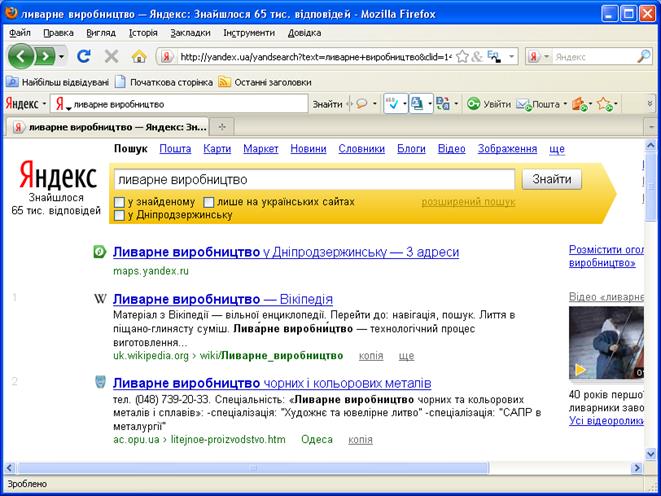Viewport: 661px width, 496px height.
Task: Open the home page via house icon
Action: [x=139, y=56]
